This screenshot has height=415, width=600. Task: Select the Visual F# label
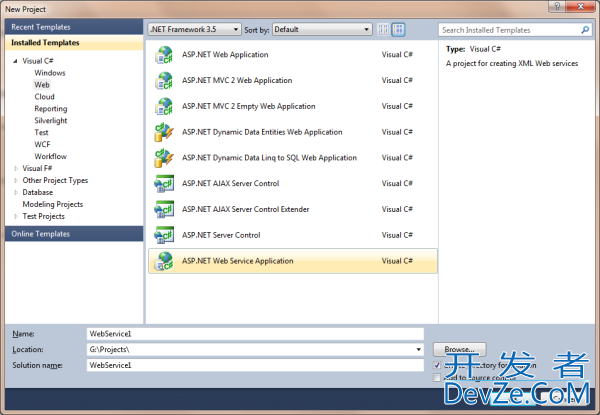[x=37, y=168]
